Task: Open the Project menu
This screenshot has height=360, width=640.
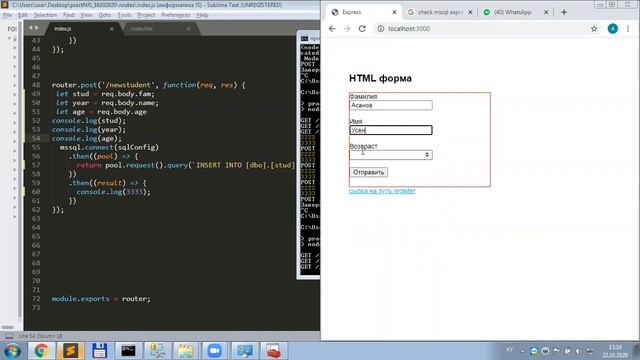Action: [x=146, y=15]
